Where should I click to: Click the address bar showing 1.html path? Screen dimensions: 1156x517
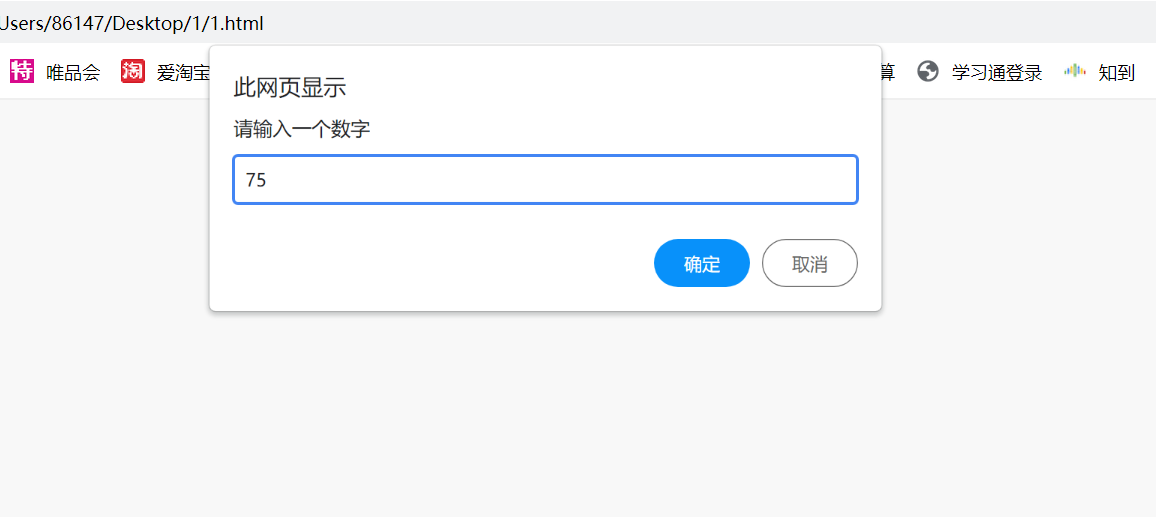pos(132,23)
